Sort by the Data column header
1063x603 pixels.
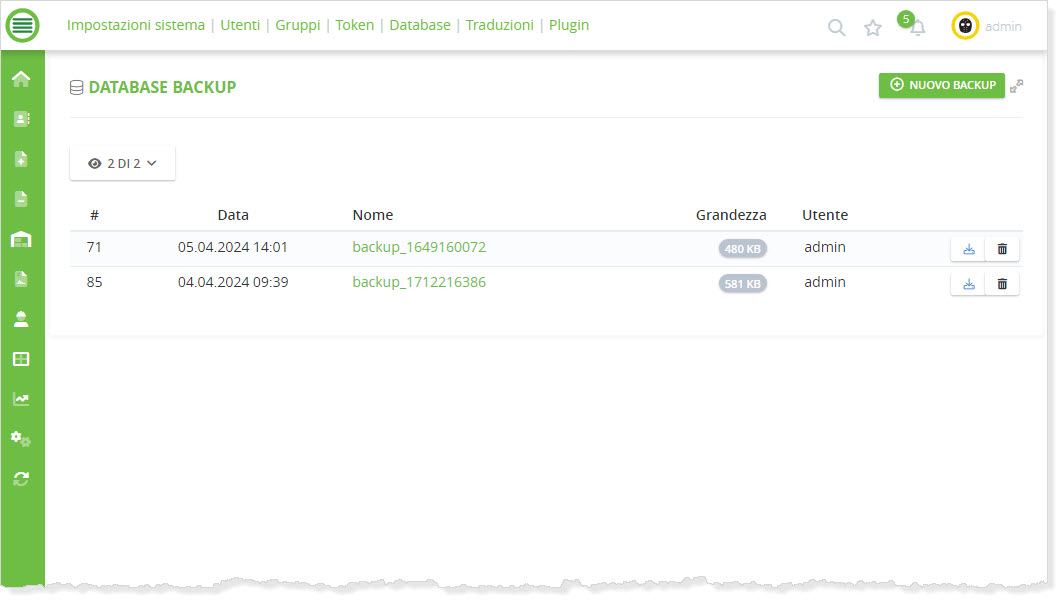(233, 215)
